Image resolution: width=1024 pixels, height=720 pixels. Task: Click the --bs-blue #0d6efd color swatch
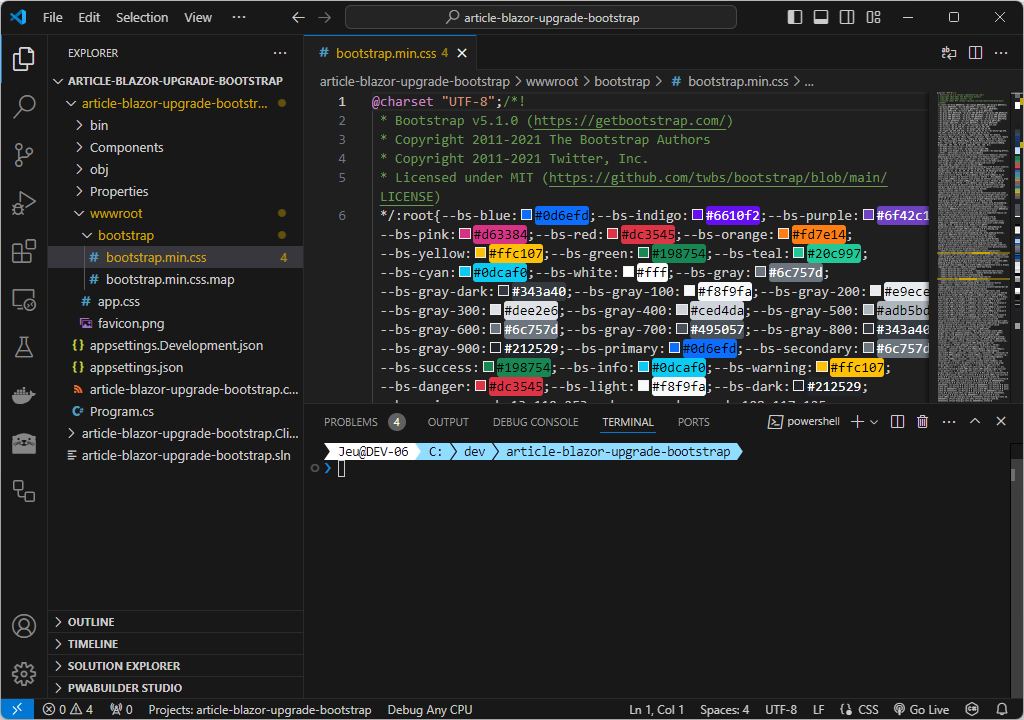click(x=526, y=215)
